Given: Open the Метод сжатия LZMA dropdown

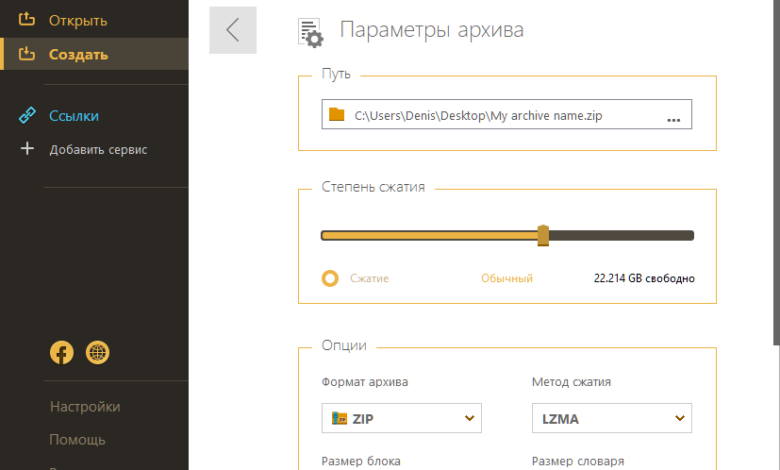Looking at the screenshot, I should tap(611, 418).
